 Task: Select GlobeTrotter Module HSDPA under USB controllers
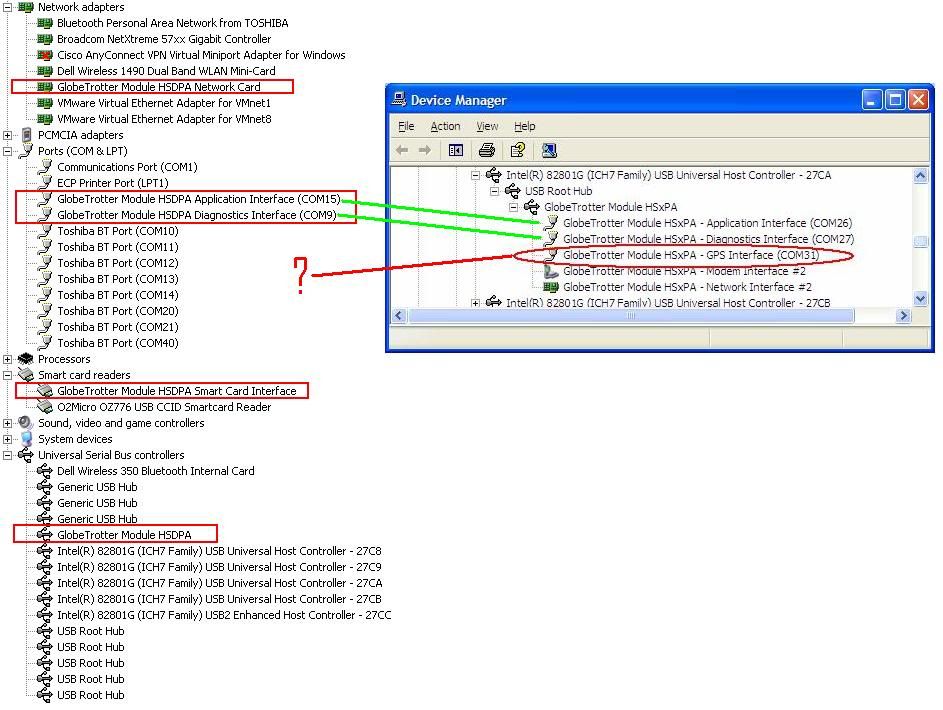click(124, 535)
